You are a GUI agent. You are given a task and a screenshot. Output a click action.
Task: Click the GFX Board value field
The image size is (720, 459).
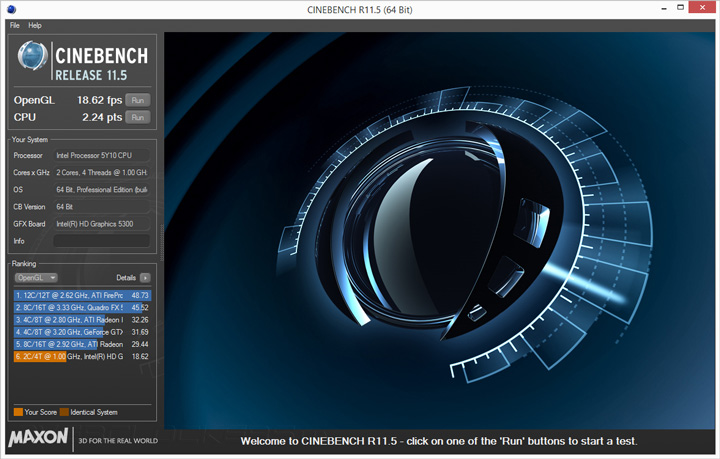point(101,224)
